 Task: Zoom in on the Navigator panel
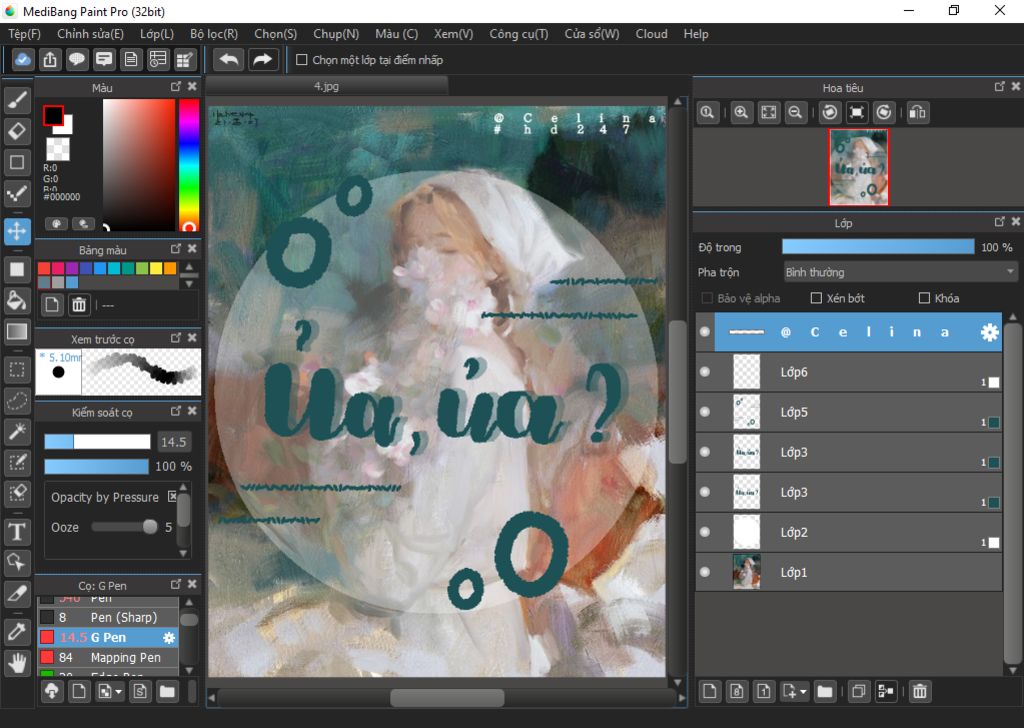pos(741,112)
